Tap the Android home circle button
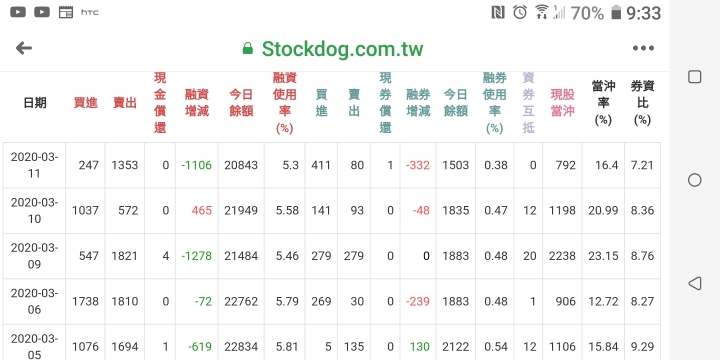 coord(694,180)
